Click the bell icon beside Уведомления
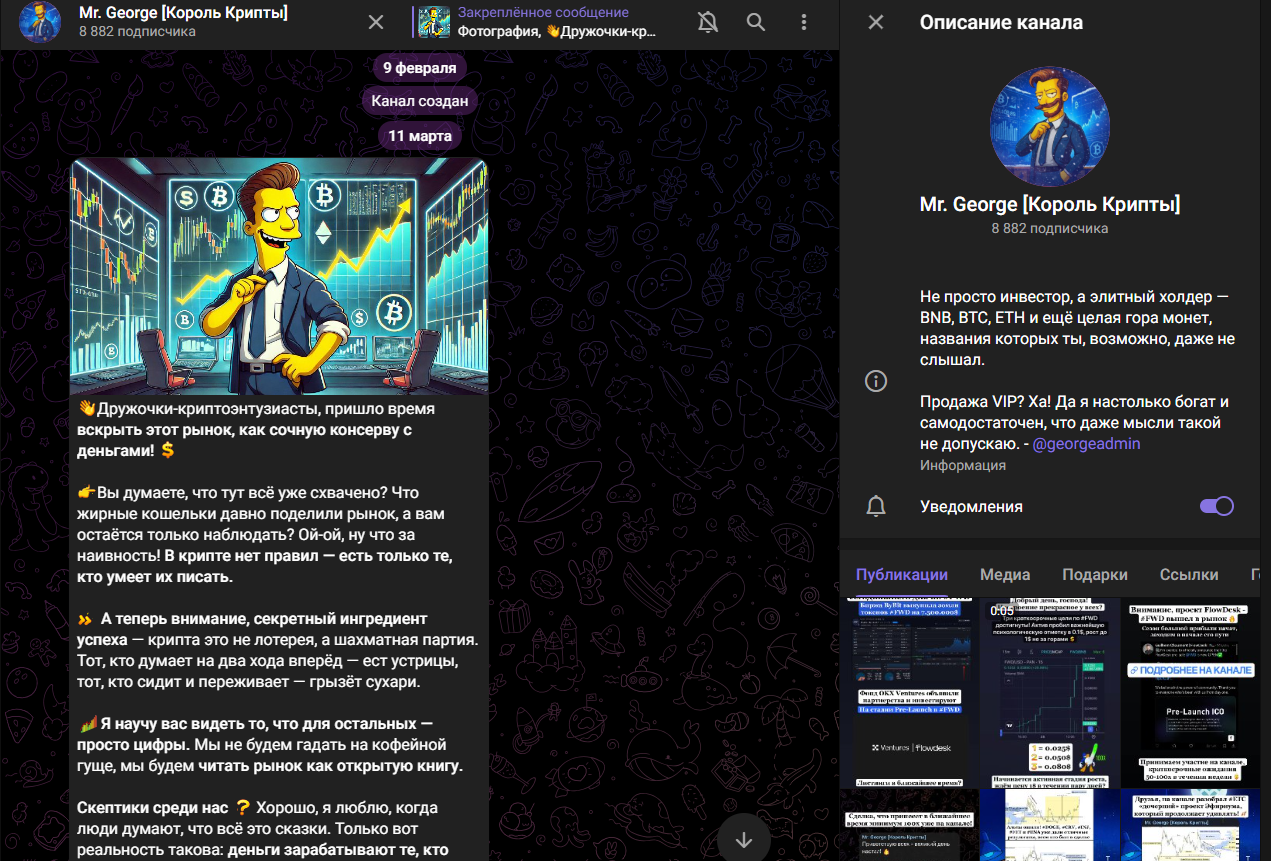The width and height of the screenshot is (1271, 861). [876, 506]
